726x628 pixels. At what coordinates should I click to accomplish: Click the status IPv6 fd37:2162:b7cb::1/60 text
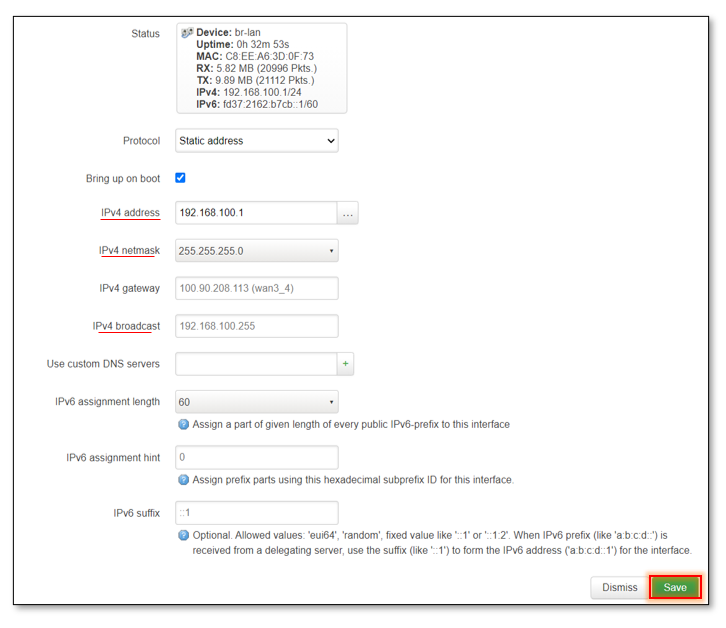(257, 104)
